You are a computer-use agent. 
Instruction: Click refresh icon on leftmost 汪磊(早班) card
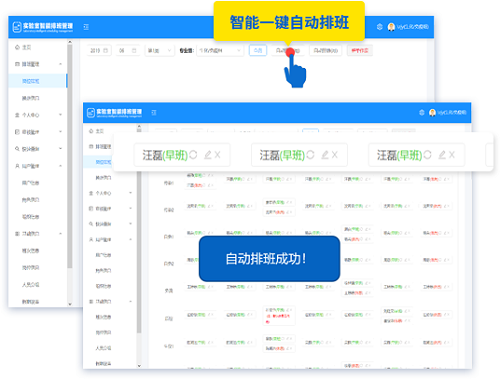[193, 155]
